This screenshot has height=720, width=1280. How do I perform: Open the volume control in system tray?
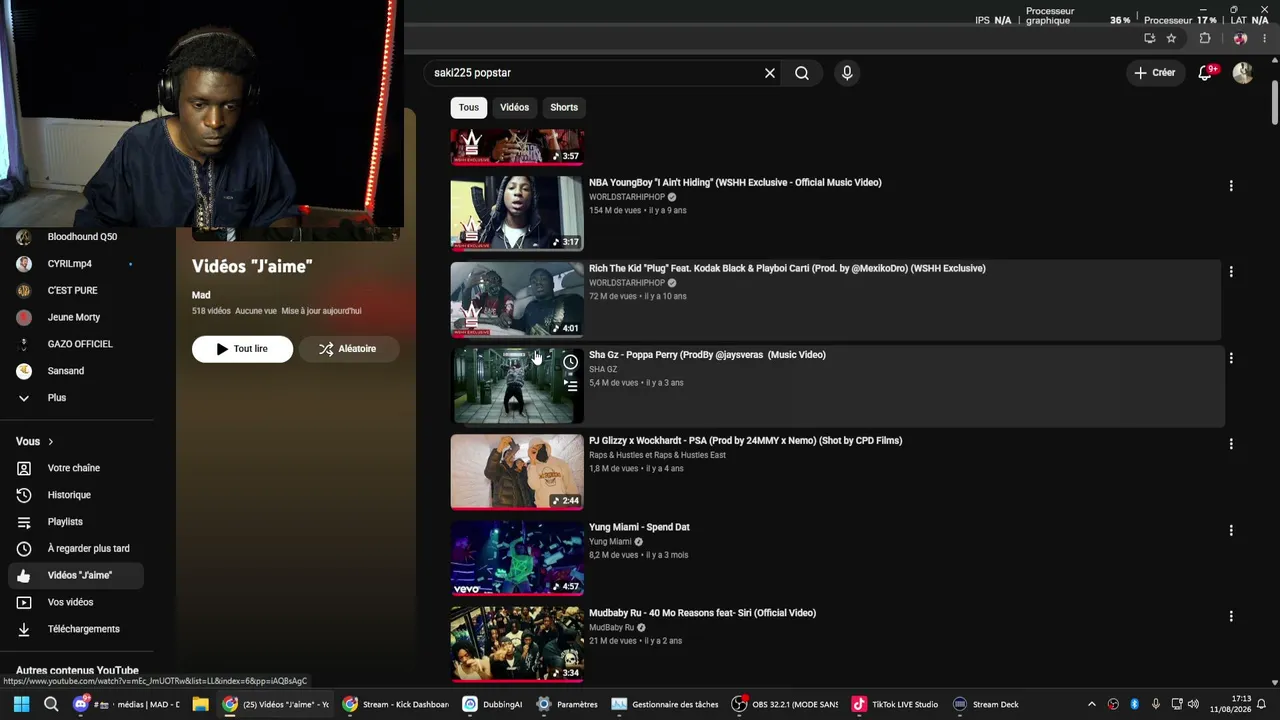[1193, 704]
